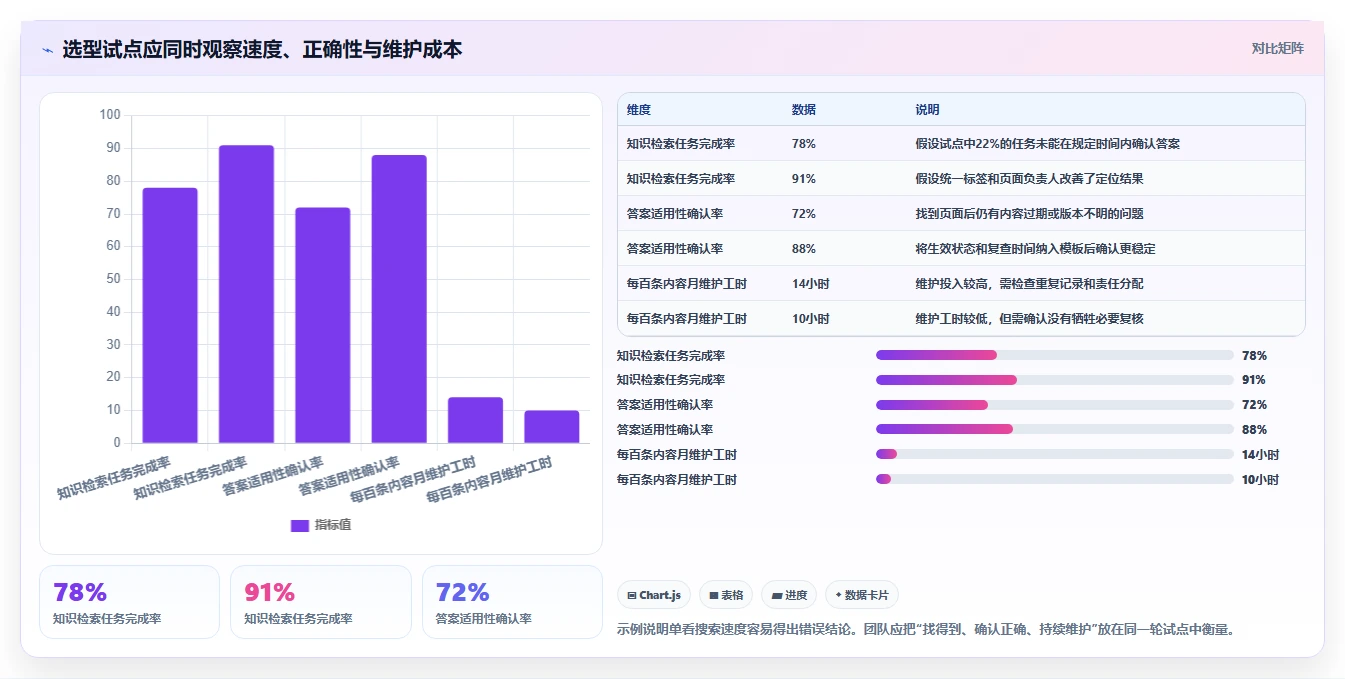Click the short chart bar at value 14

point(475,420)
